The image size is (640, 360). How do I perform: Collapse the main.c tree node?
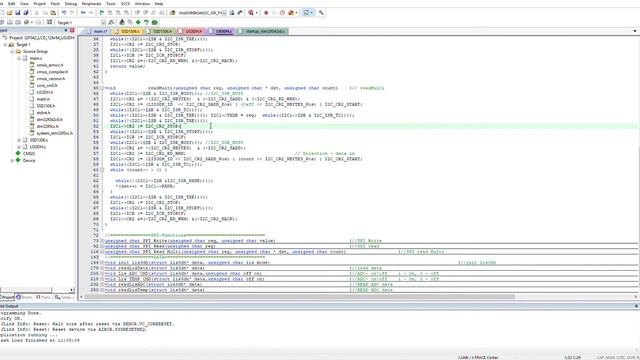click(19, 58)
